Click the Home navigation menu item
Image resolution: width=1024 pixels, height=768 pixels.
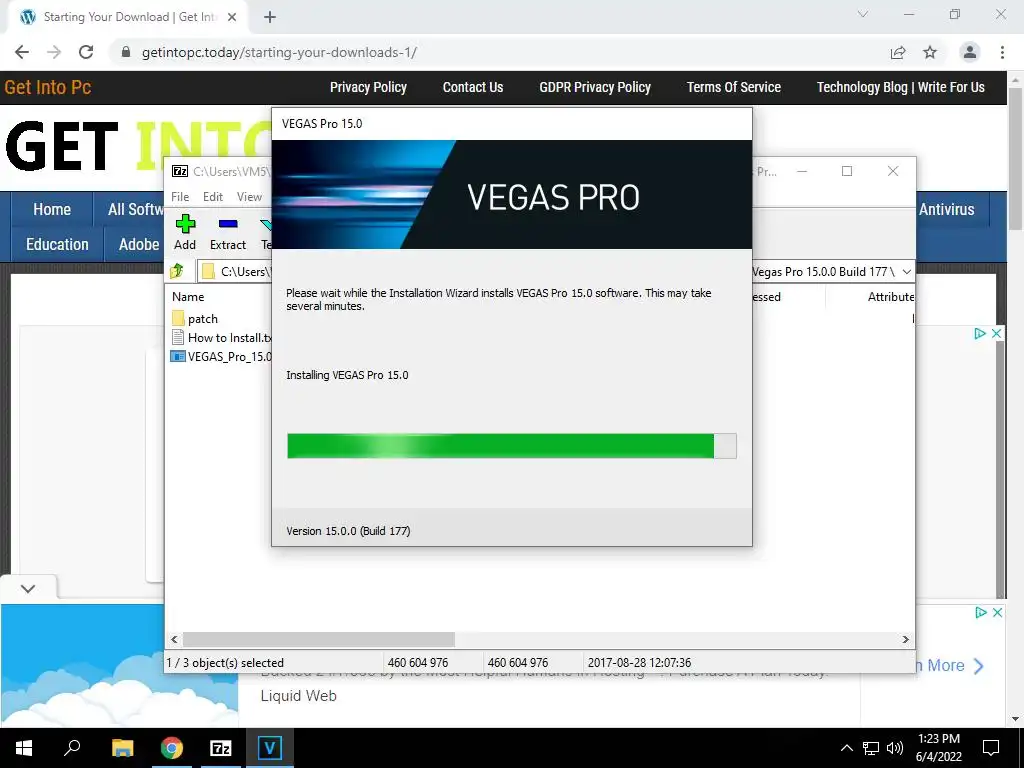52,210
